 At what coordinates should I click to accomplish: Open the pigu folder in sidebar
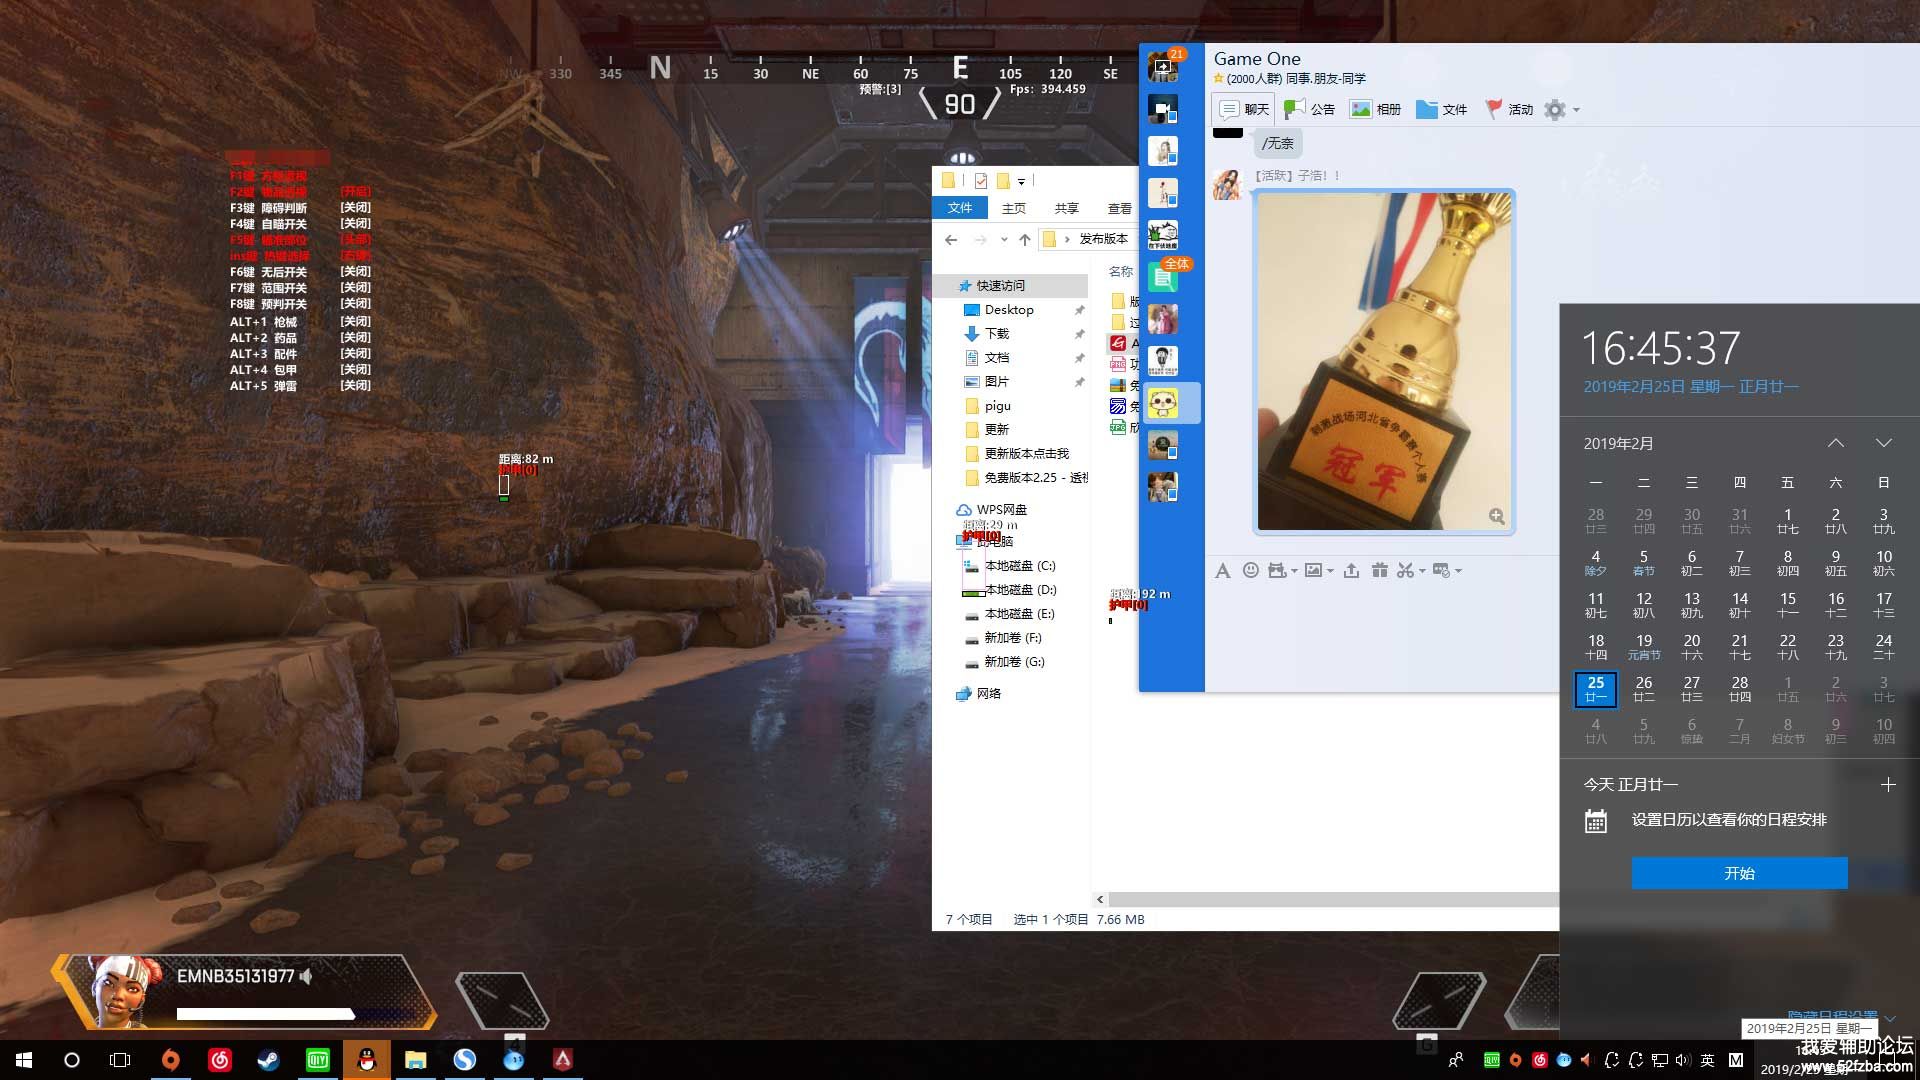point(987,406)
